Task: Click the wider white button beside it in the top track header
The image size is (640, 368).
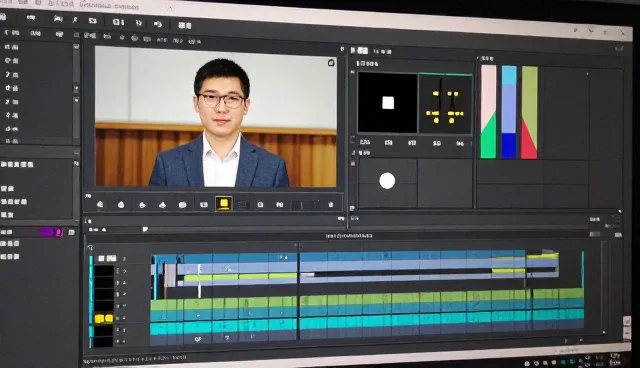Action: 111,259
